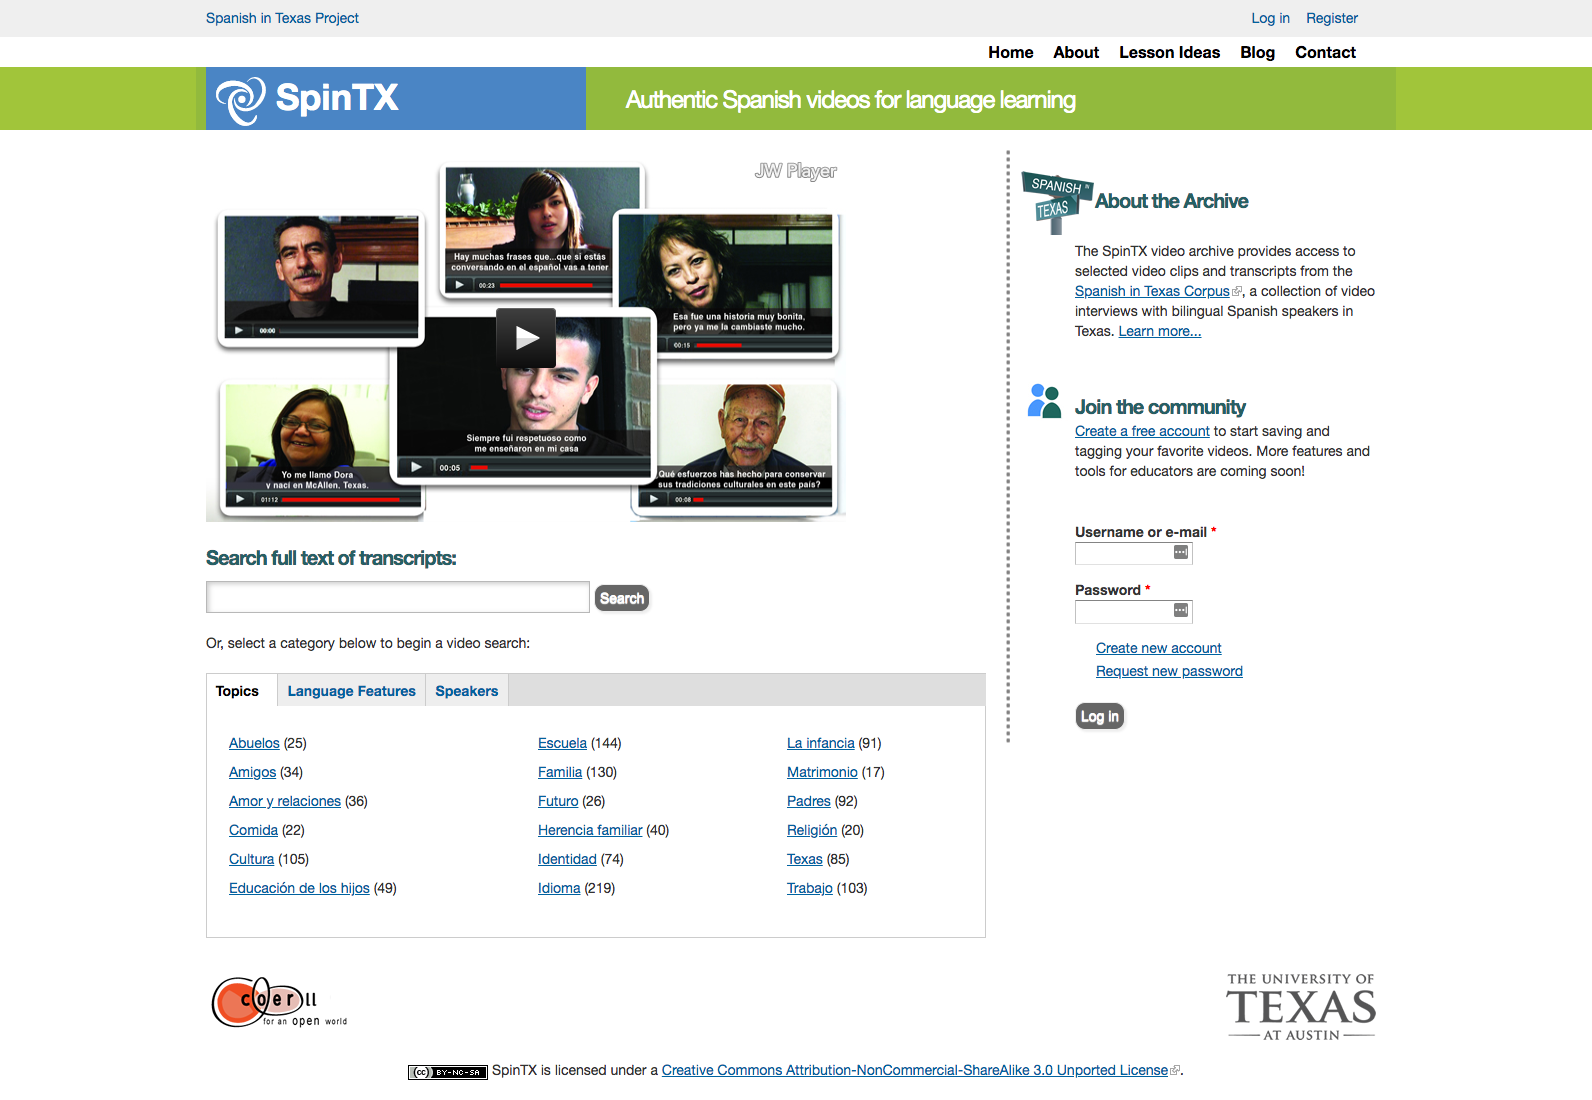Open Request new password link

coord(1169,671)
